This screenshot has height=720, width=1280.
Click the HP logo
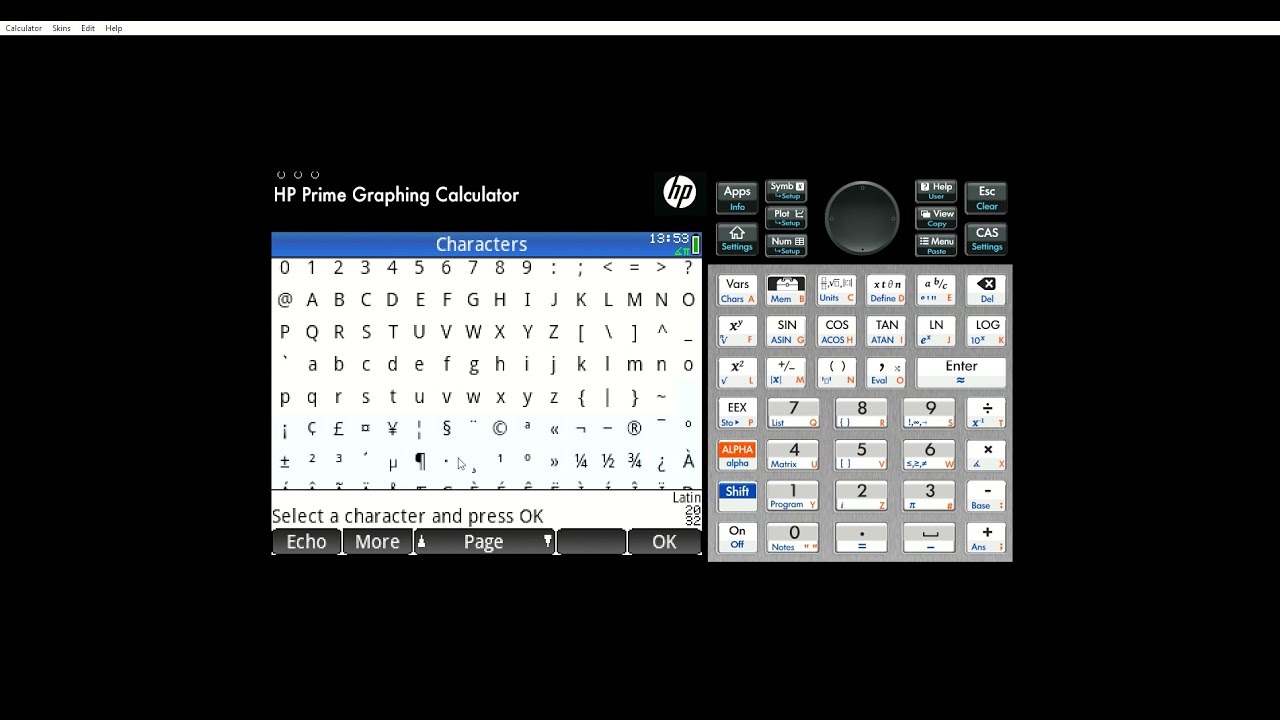coord(679,192)
